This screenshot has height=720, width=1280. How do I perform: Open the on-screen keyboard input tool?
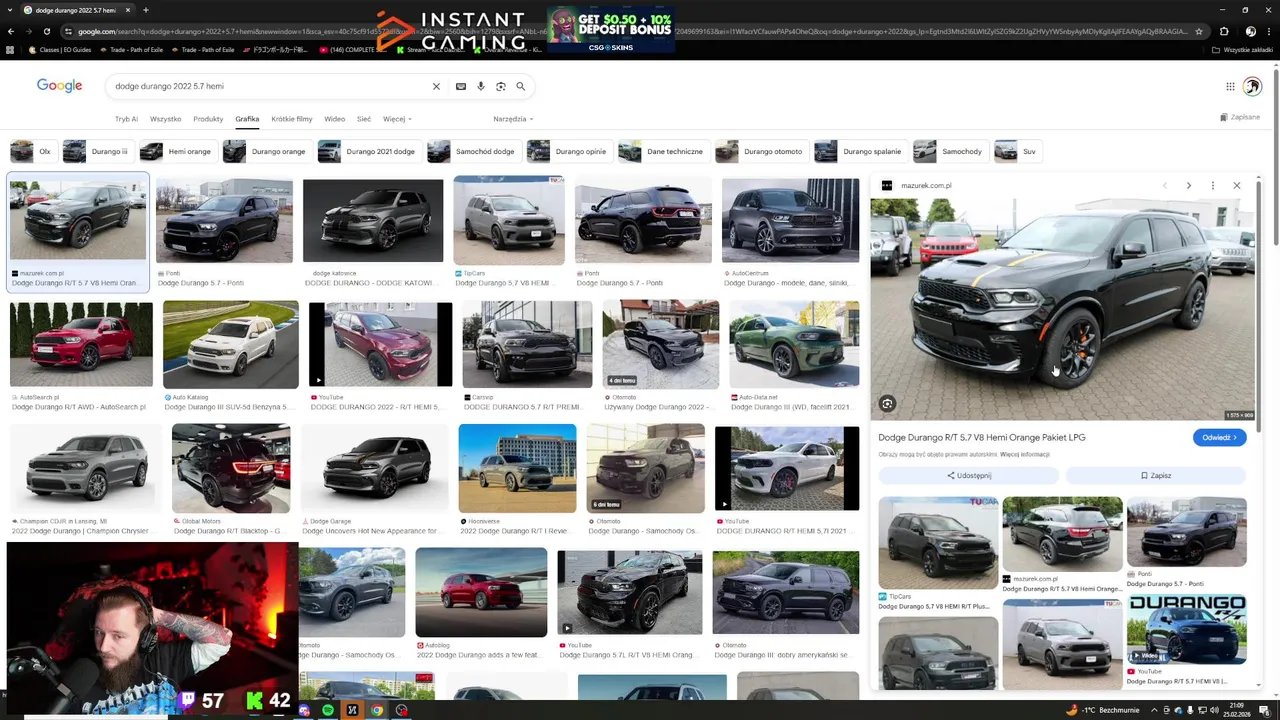click(x=461, y=86)
